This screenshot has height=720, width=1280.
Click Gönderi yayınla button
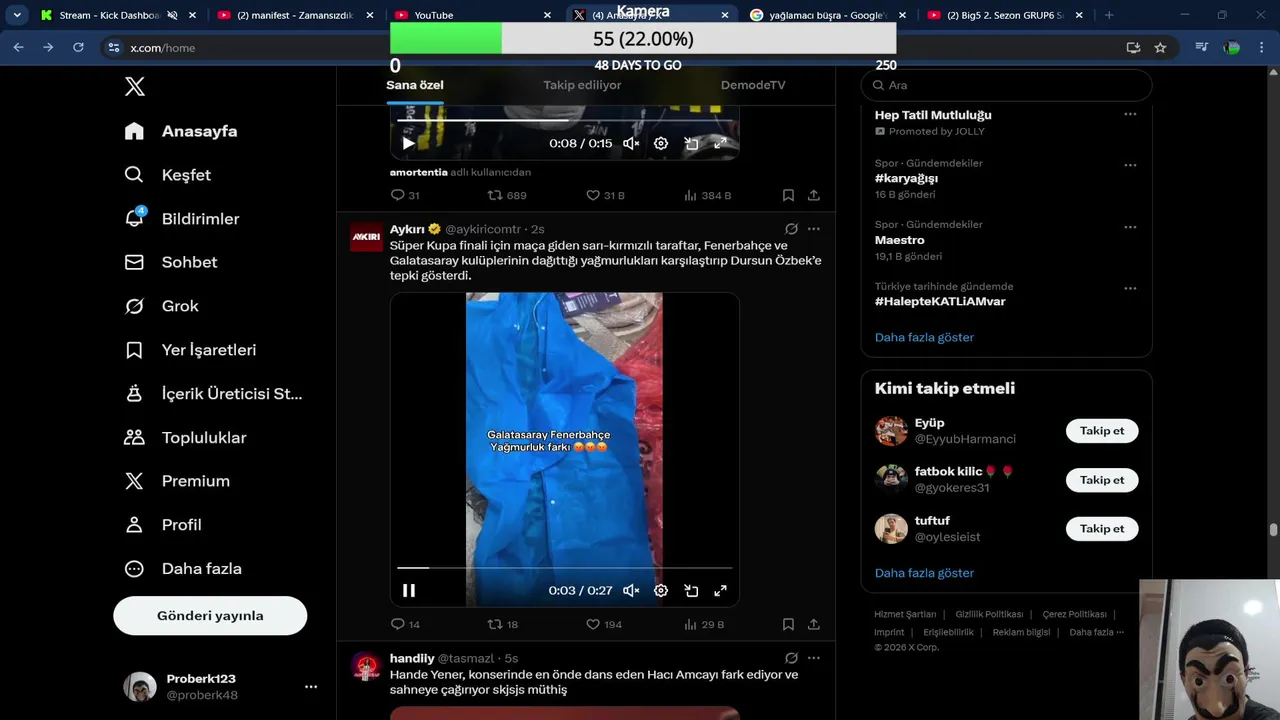[210, 616]
